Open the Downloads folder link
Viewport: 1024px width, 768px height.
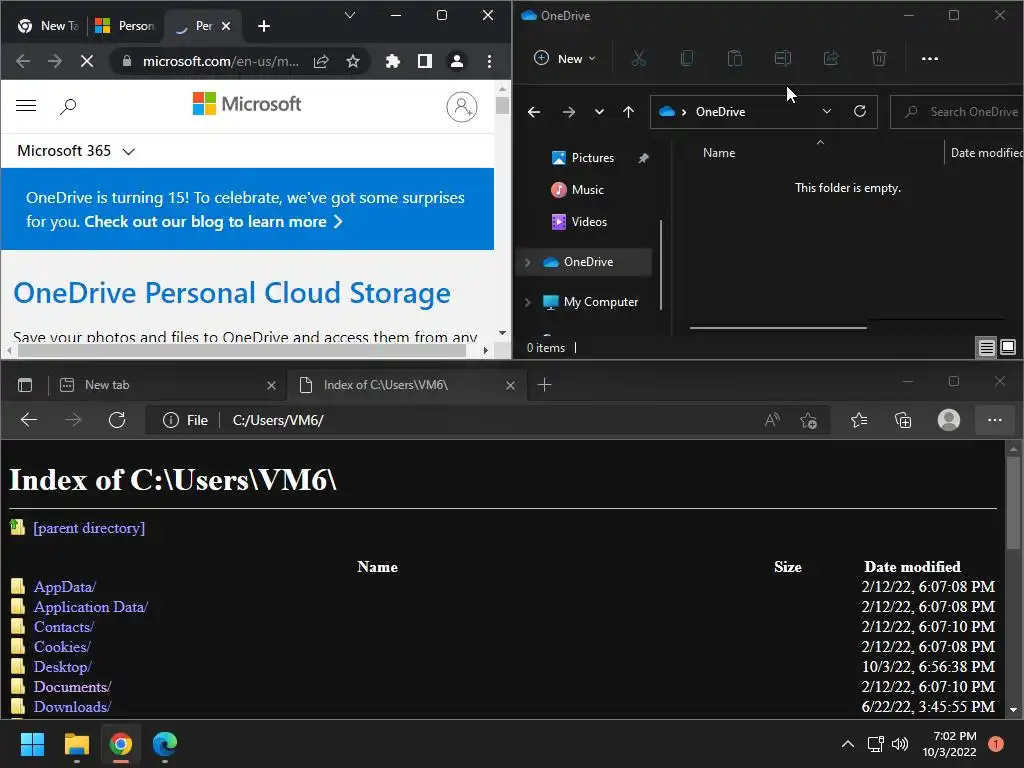[72, 707]
